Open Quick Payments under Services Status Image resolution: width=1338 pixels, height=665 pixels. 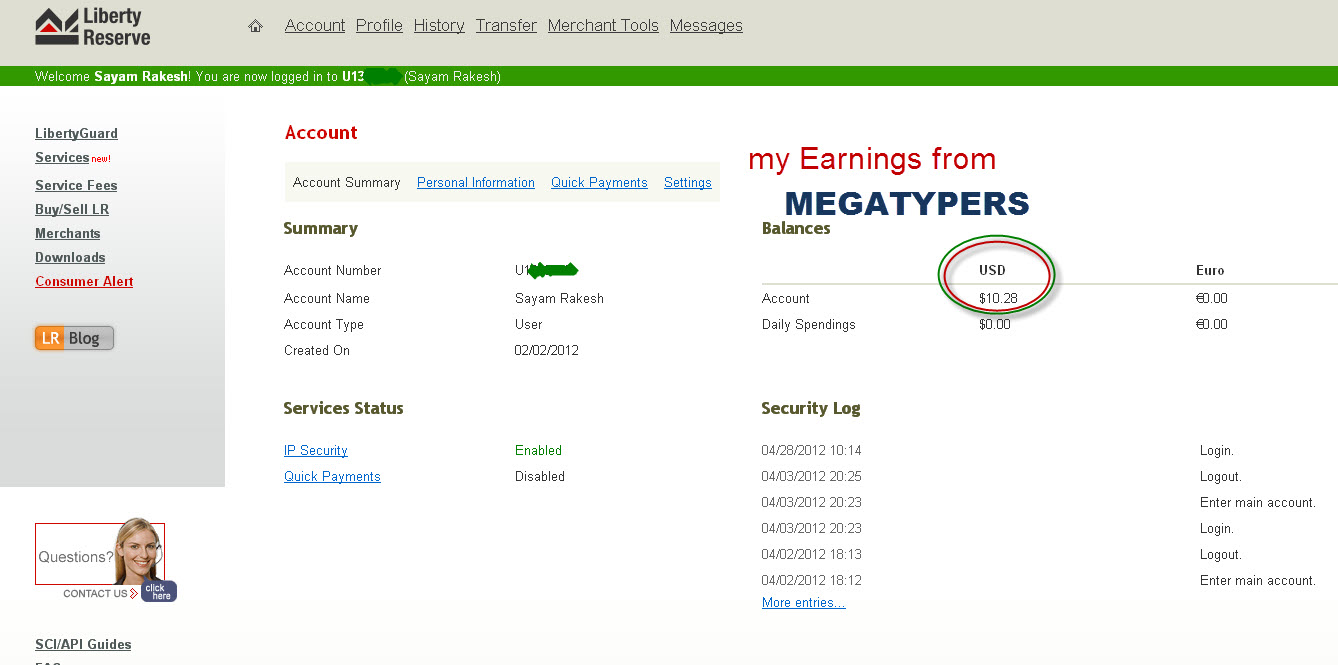332,477
